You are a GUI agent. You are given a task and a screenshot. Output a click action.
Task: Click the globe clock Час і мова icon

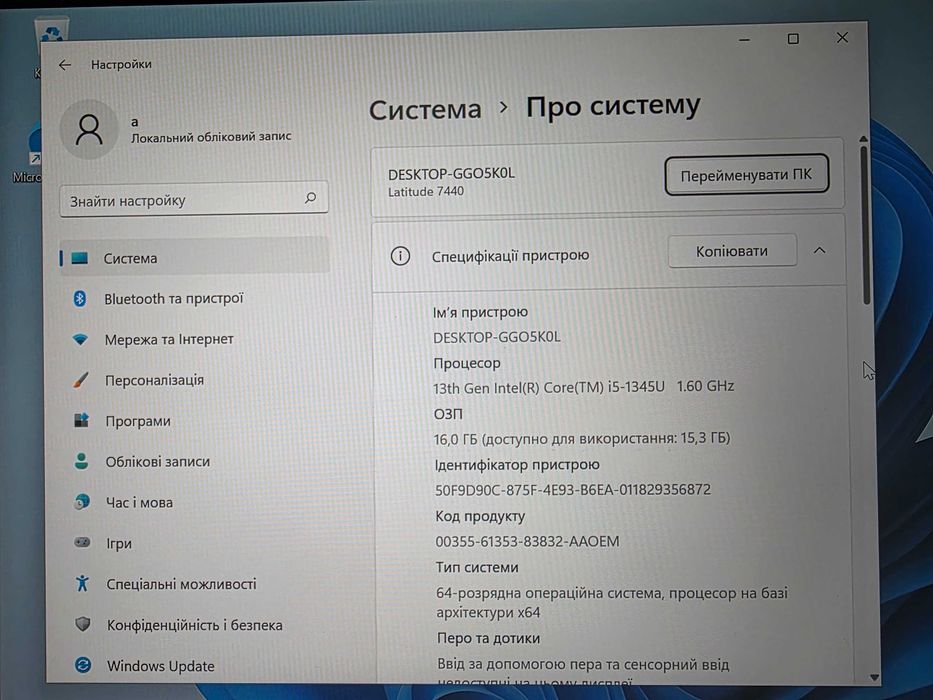click(x=82, y=502)
